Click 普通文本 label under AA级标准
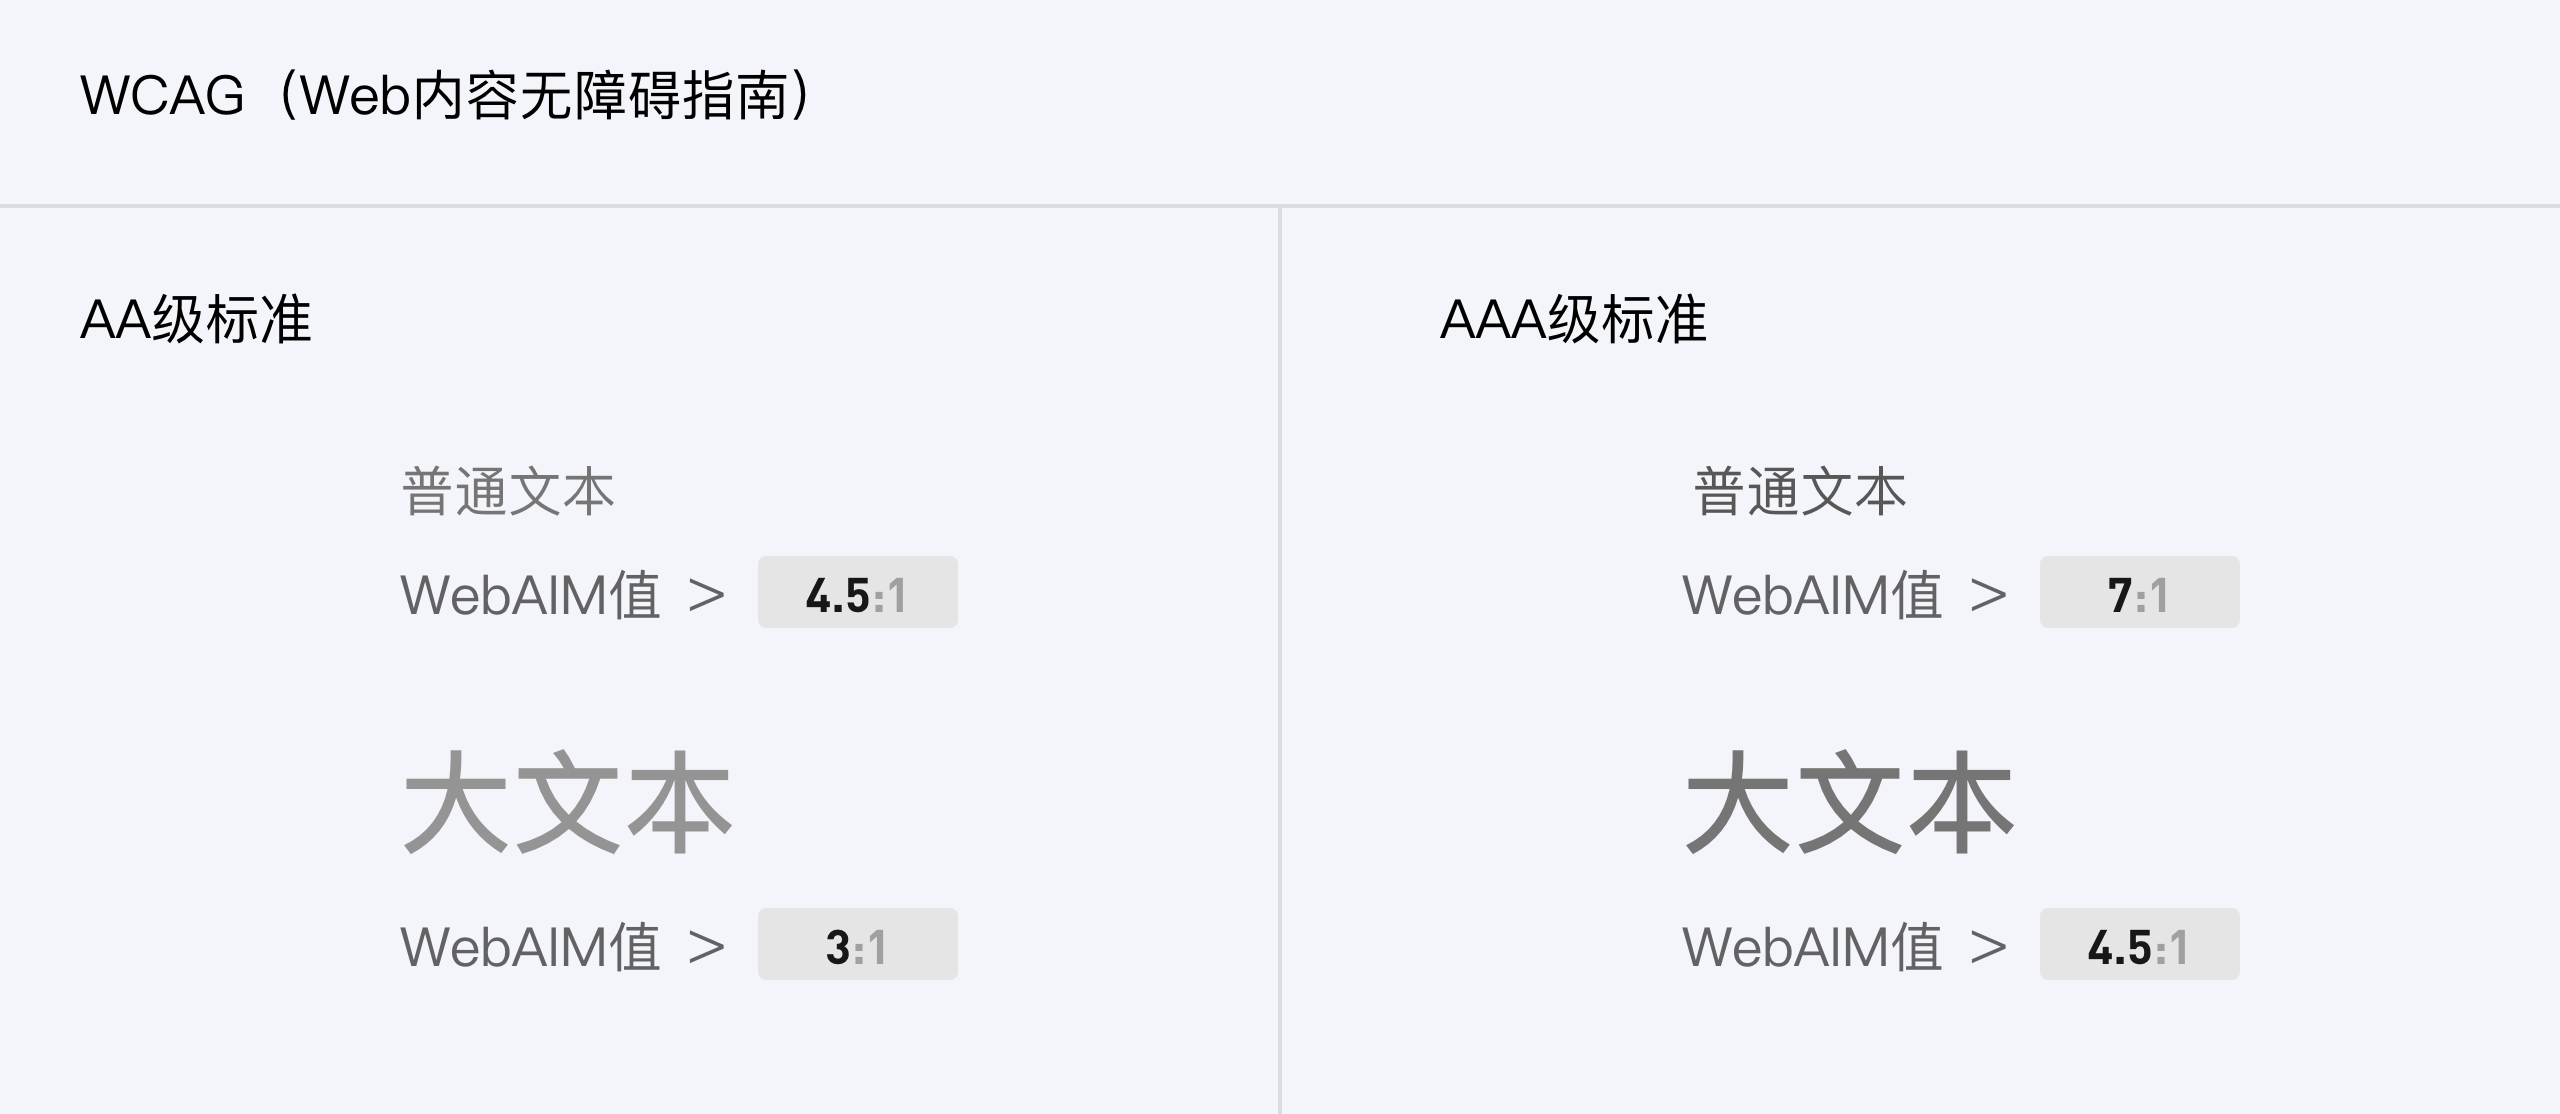Screen dimensions: 2560x1114 pos(508,492)
